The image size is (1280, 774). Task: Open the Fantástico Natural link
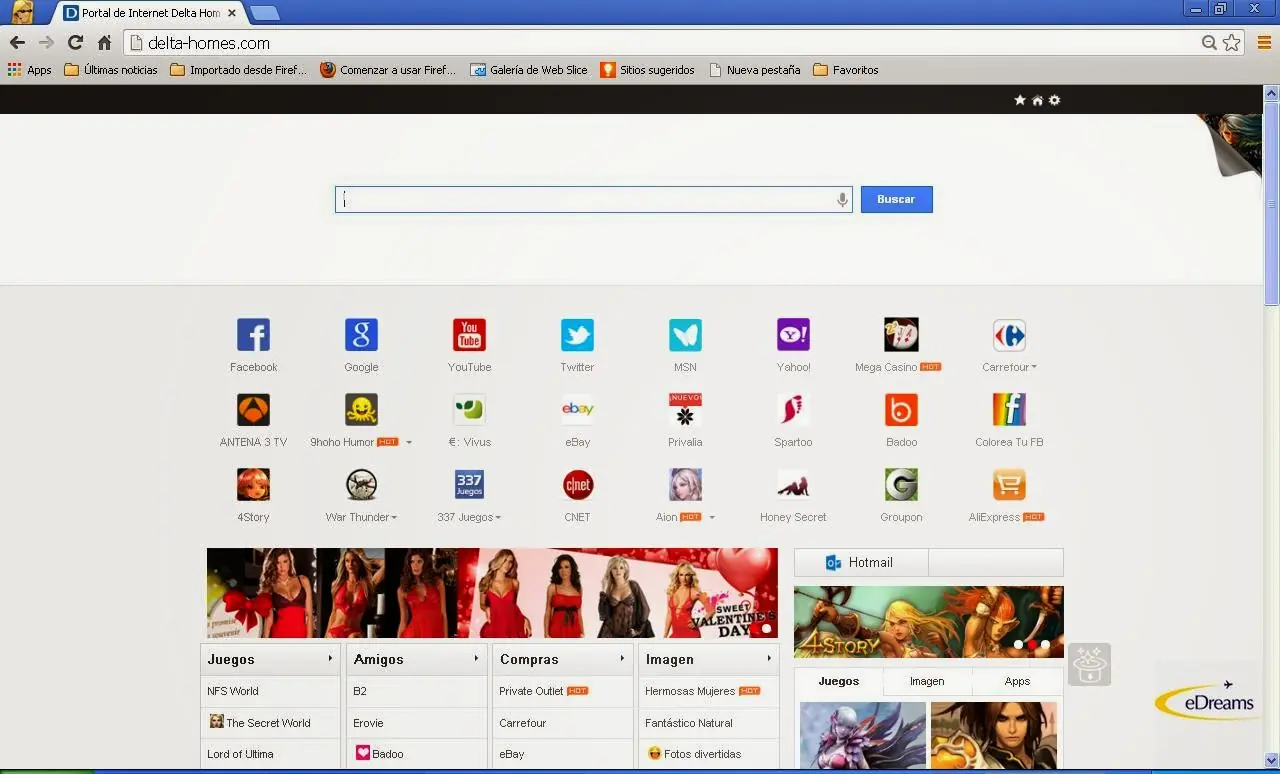tap(689, 723)
